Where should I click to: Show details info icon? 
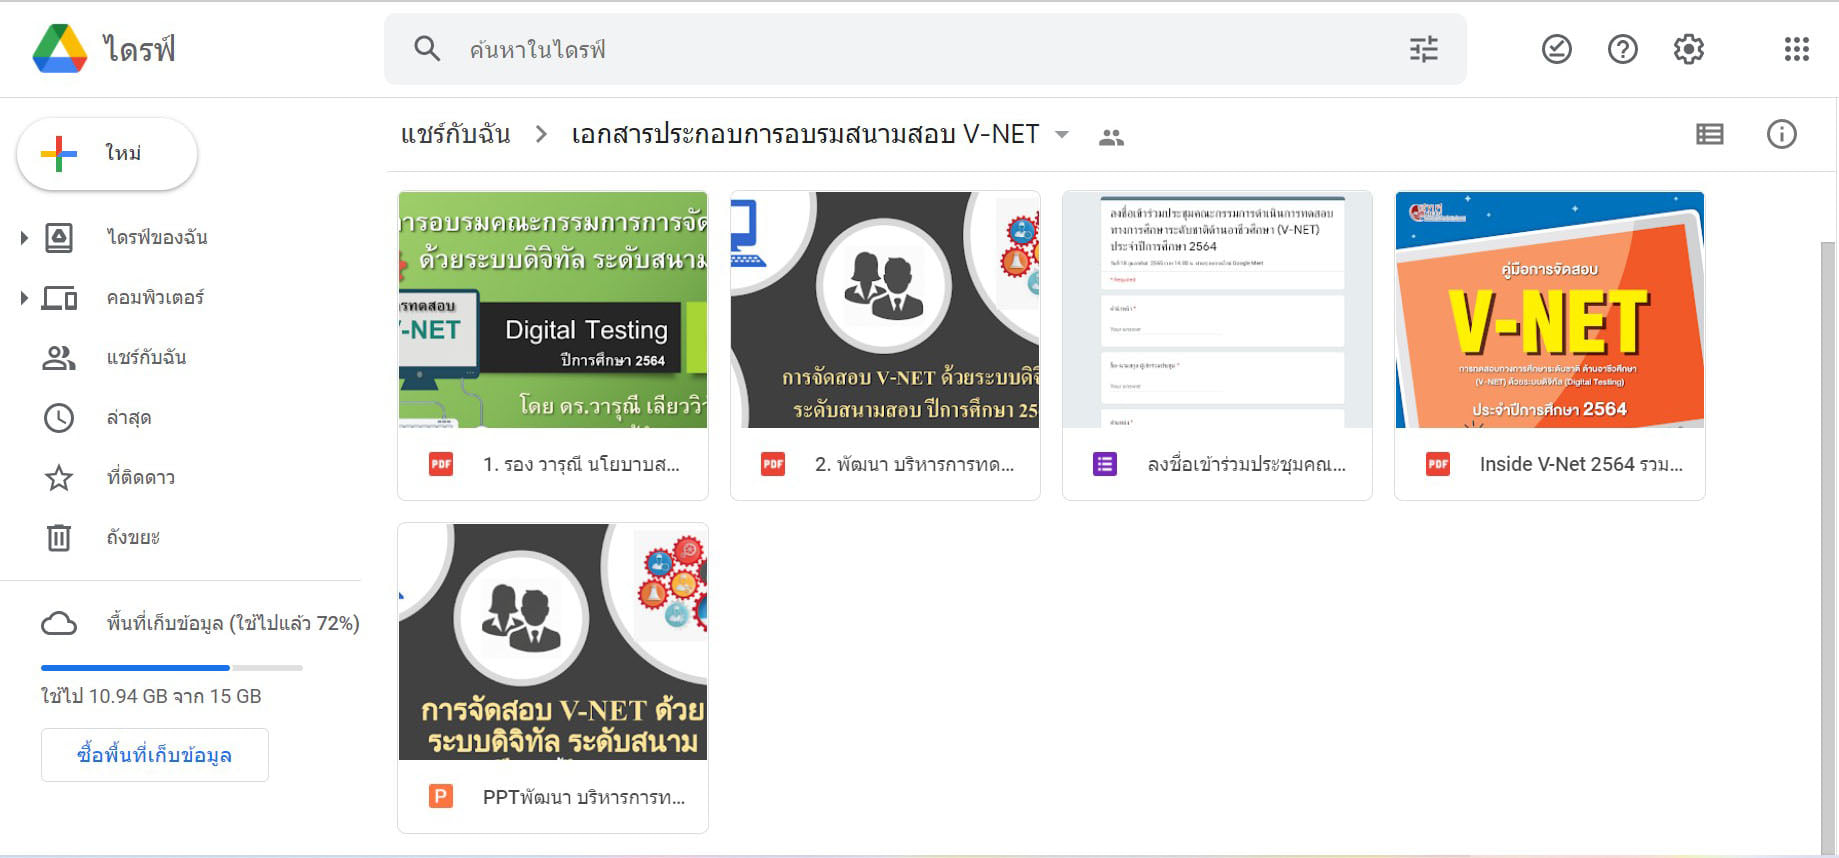1782,134
